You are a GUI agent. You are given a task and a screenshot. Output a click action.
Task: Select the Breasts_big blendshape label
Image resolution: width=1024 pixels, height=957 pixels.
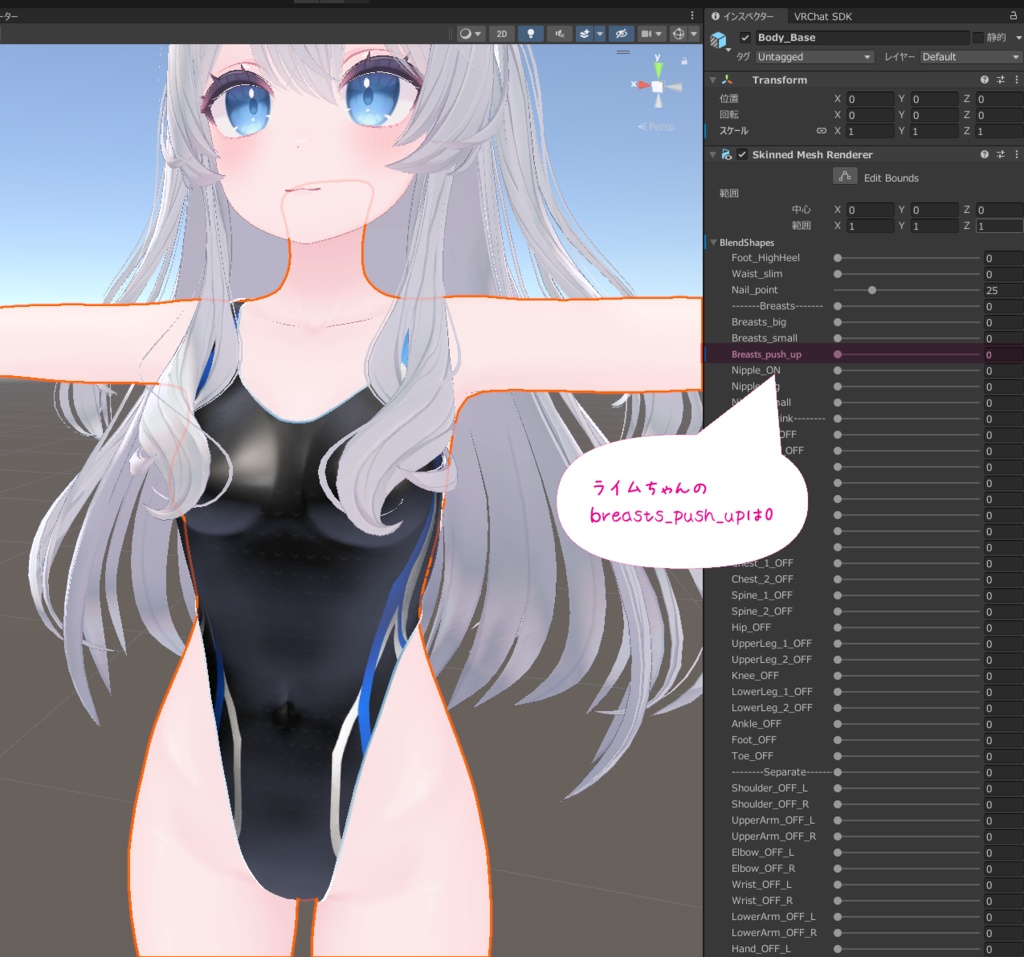[x=759, y=322]
